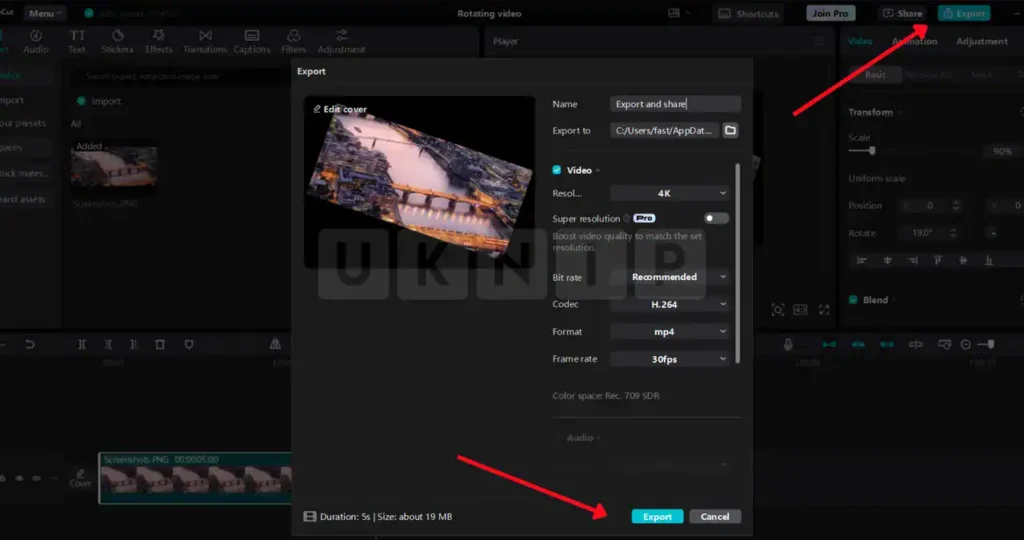Click the Share button in top bar
Screen dimensions: 1024x540
point(903,13)
